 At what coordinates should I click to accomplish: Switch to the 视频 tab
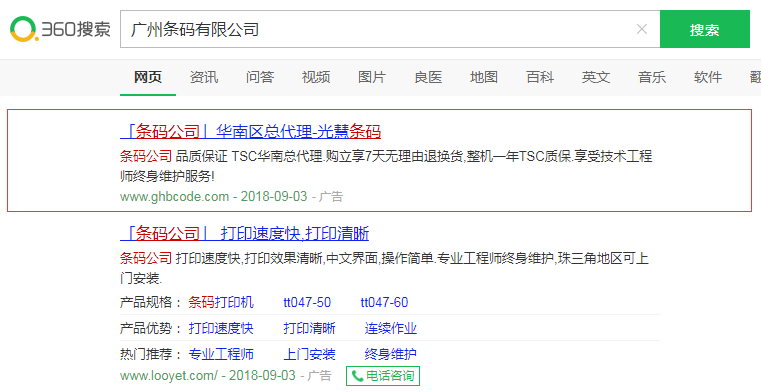point(316,77)
